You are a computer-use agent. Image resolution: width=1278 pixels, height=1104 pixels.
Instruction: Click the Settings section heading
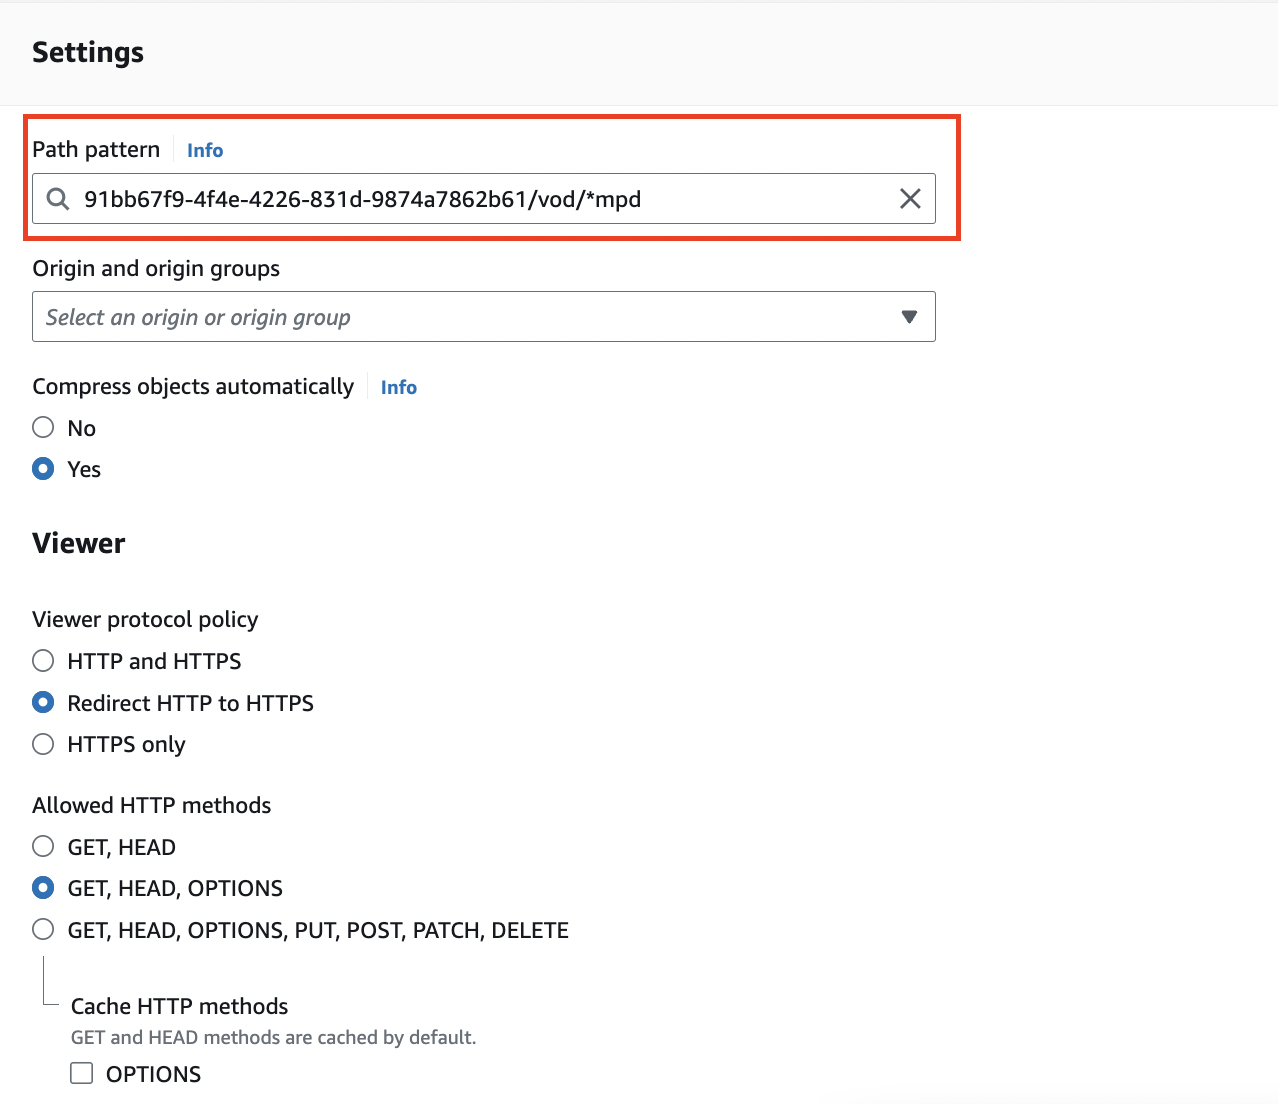point(88,52)
